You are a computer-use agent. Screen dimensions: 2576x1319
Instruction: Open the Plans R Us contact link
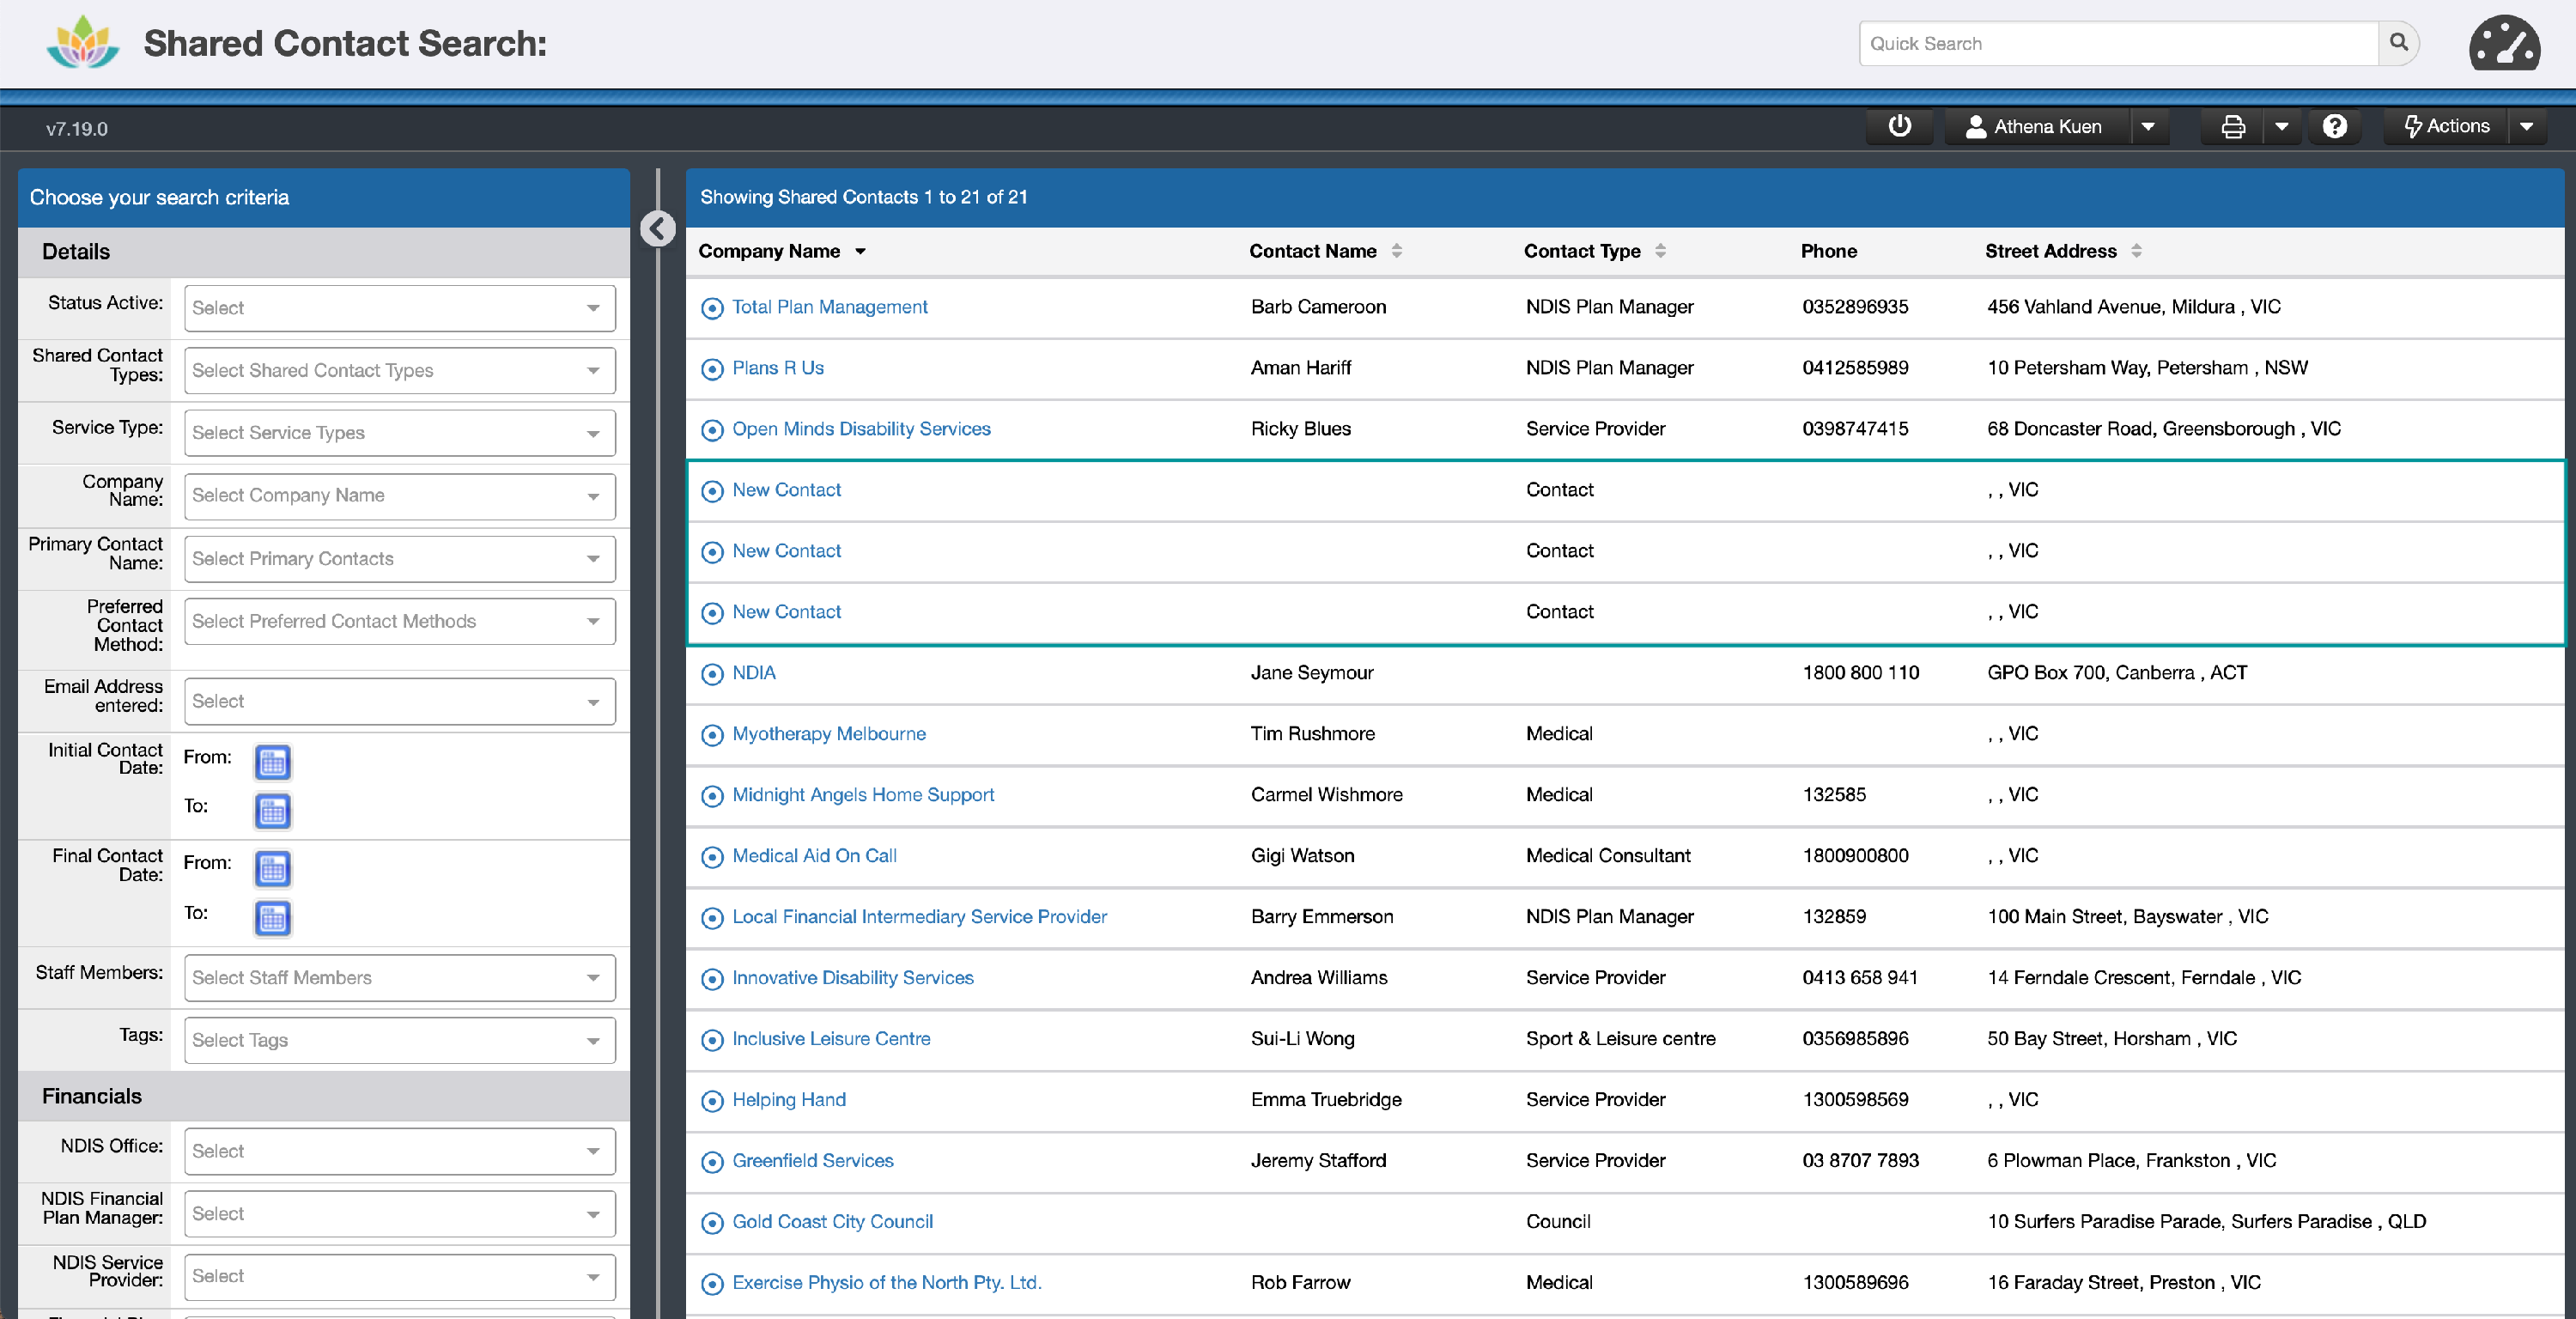coord(778,368)
